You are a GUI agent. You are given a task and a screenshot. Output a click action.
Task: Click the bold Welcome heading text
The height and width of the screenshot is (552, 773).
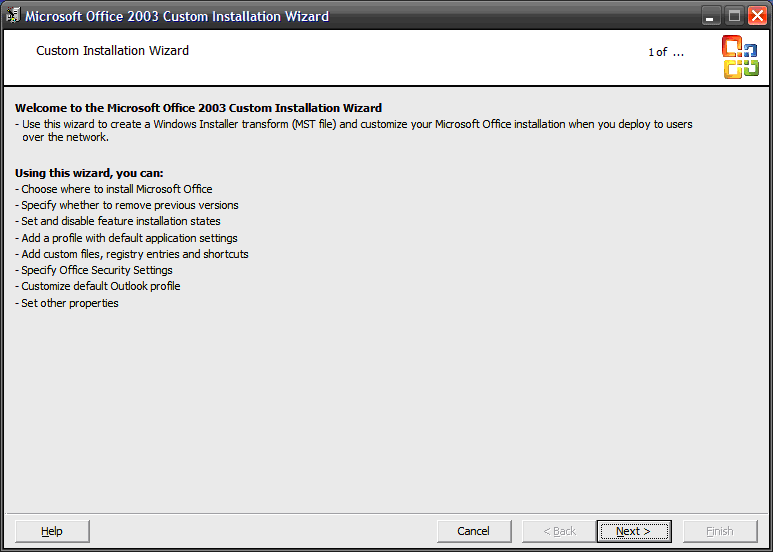tap(198, 108)
